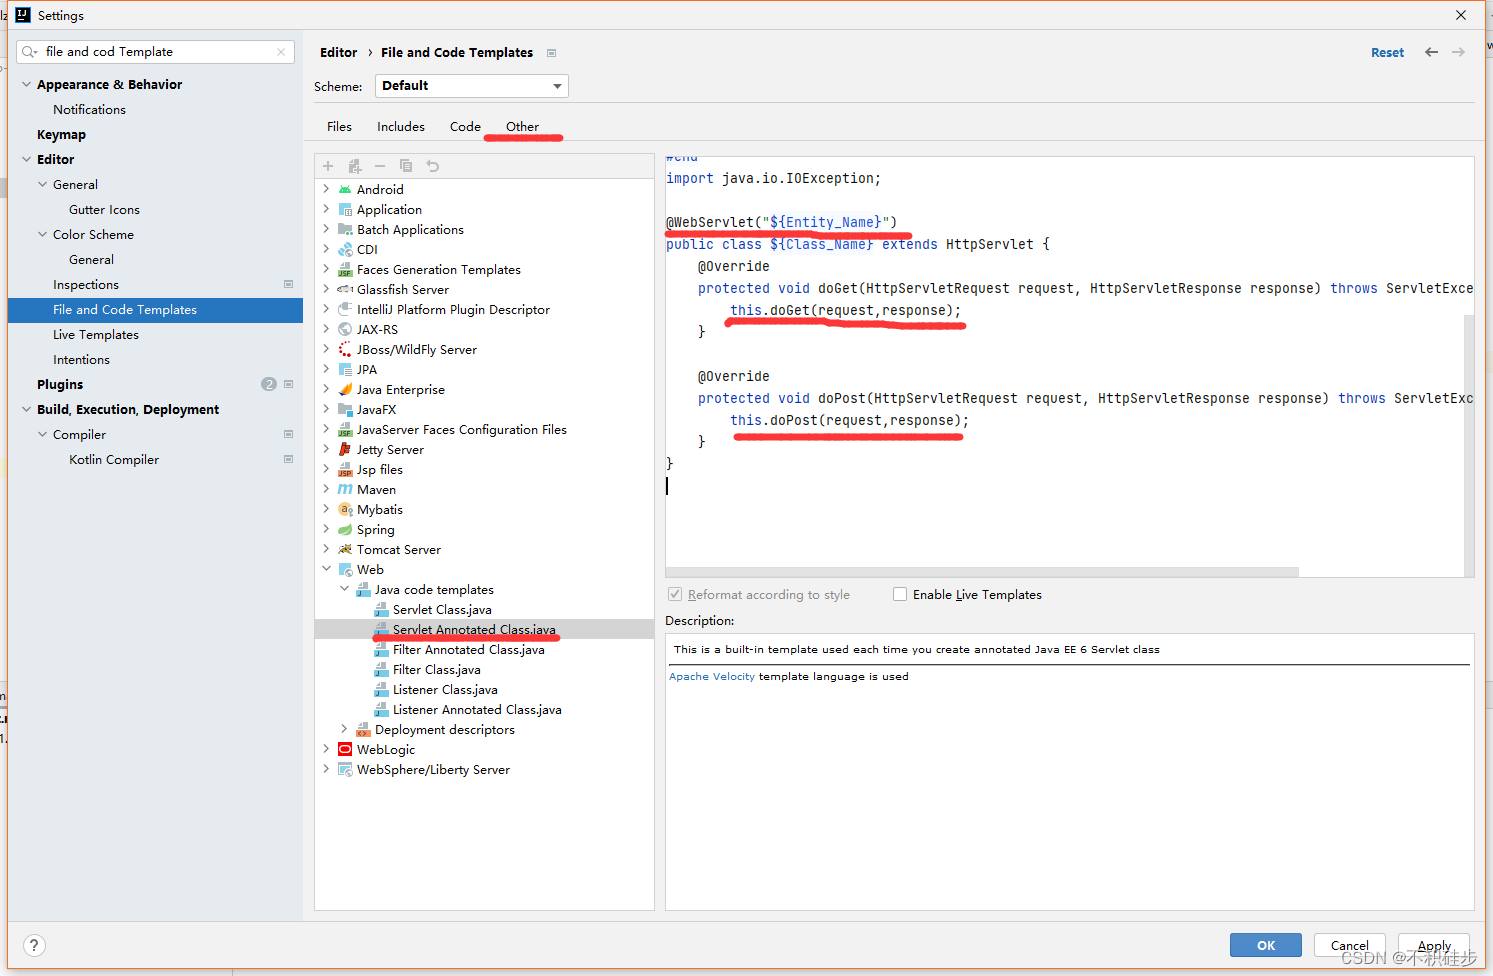Open Kotlin Compiler settings page
Viewport: 1493px width, 976px height.
tap(114, 460)
